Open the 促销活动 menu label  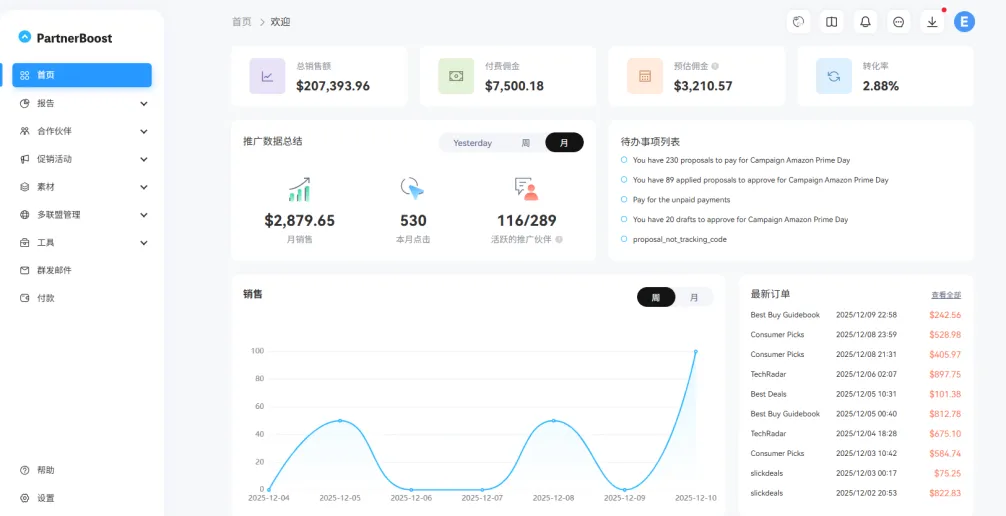(55, 159)
